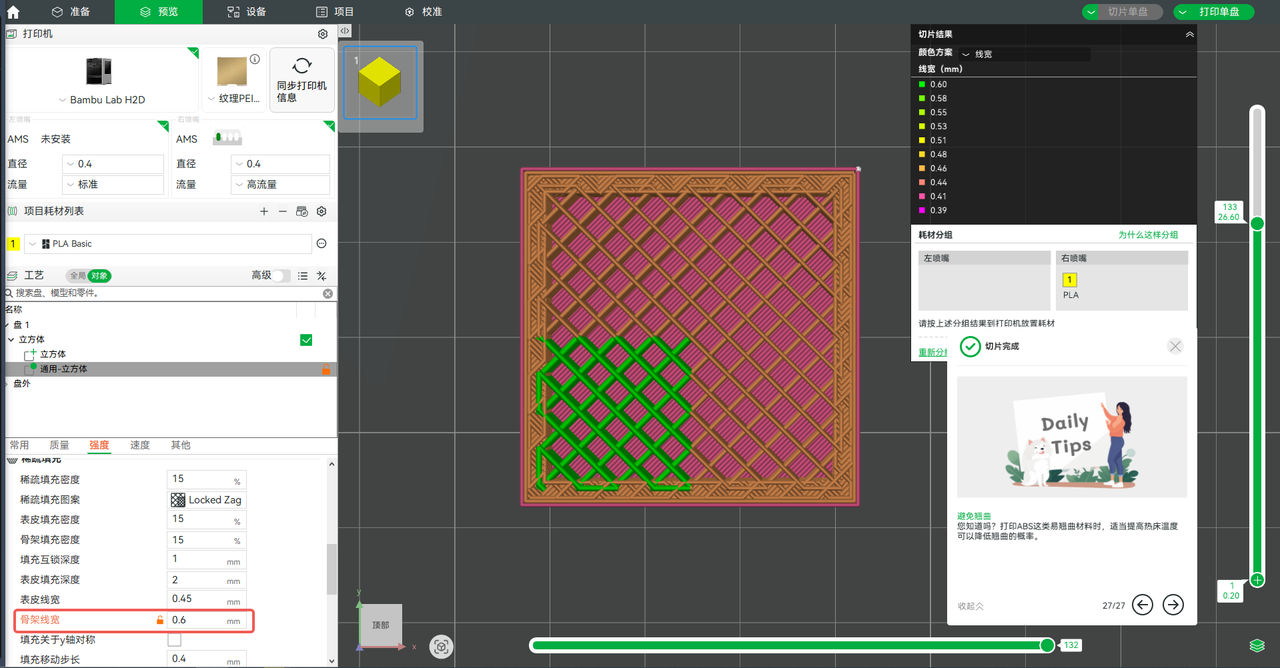The height and width of the screenshot is (668, 1280).
Task: Dismiss the 切片完成 notification
Action: (1175, 346)
